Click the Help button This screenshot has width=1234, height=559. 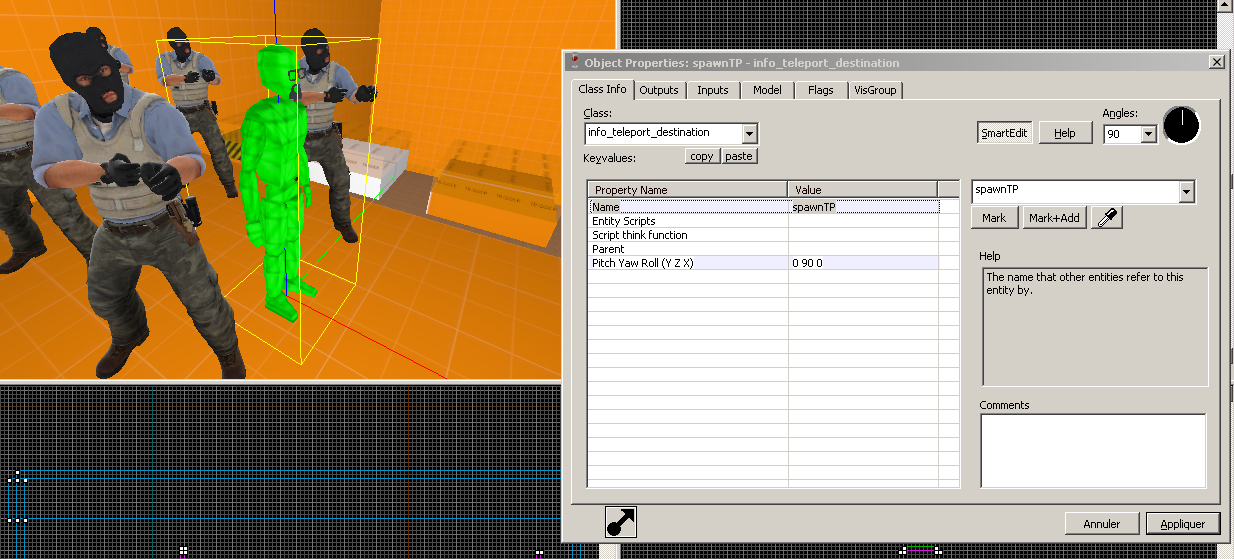pyautogui.click(x=1064, y=133)
